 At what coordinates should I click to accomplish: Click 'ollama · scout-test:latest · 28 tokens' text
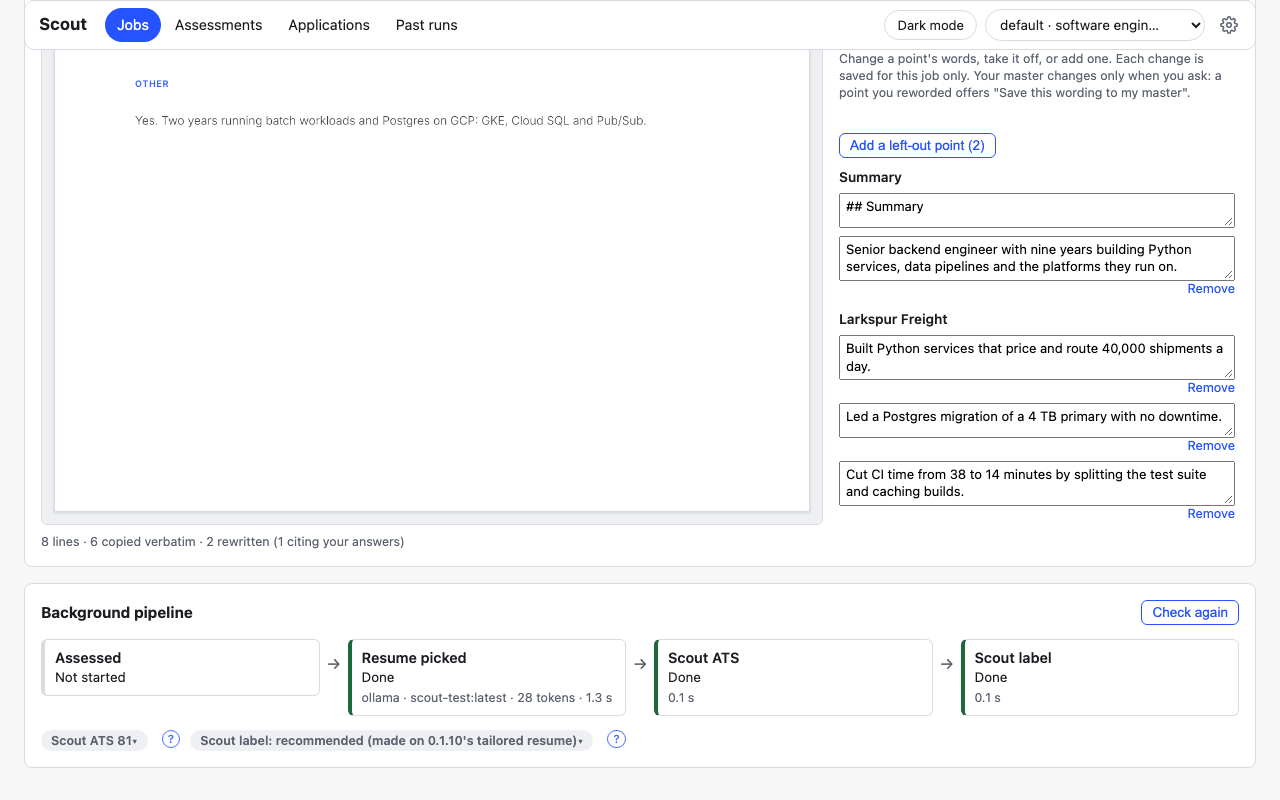pos(487,698)
